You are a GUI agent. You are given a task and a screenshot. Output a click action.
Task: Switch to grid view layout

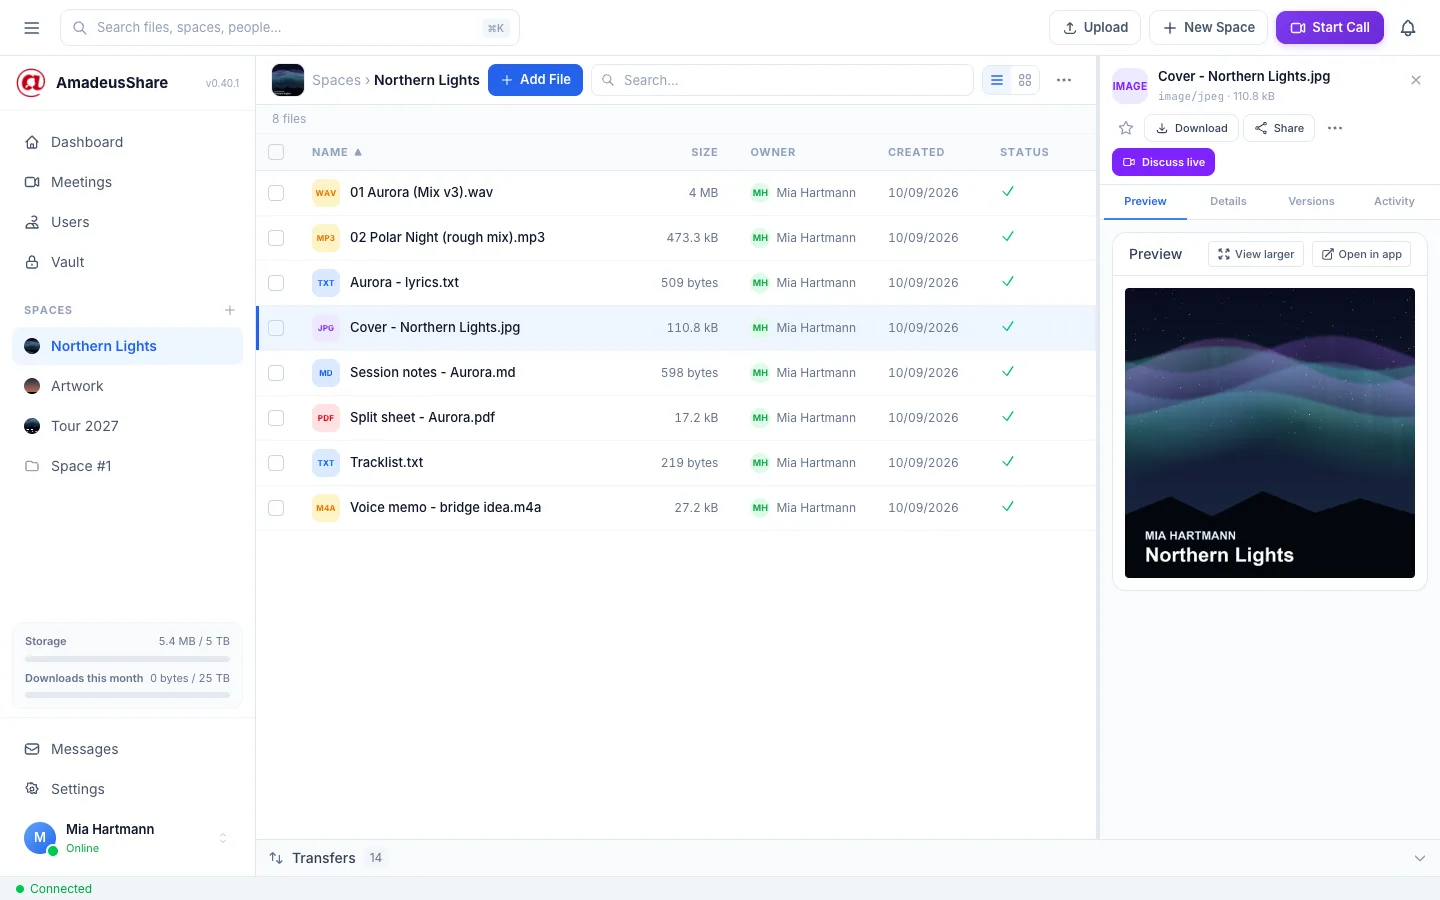[x=1025, y=80]
